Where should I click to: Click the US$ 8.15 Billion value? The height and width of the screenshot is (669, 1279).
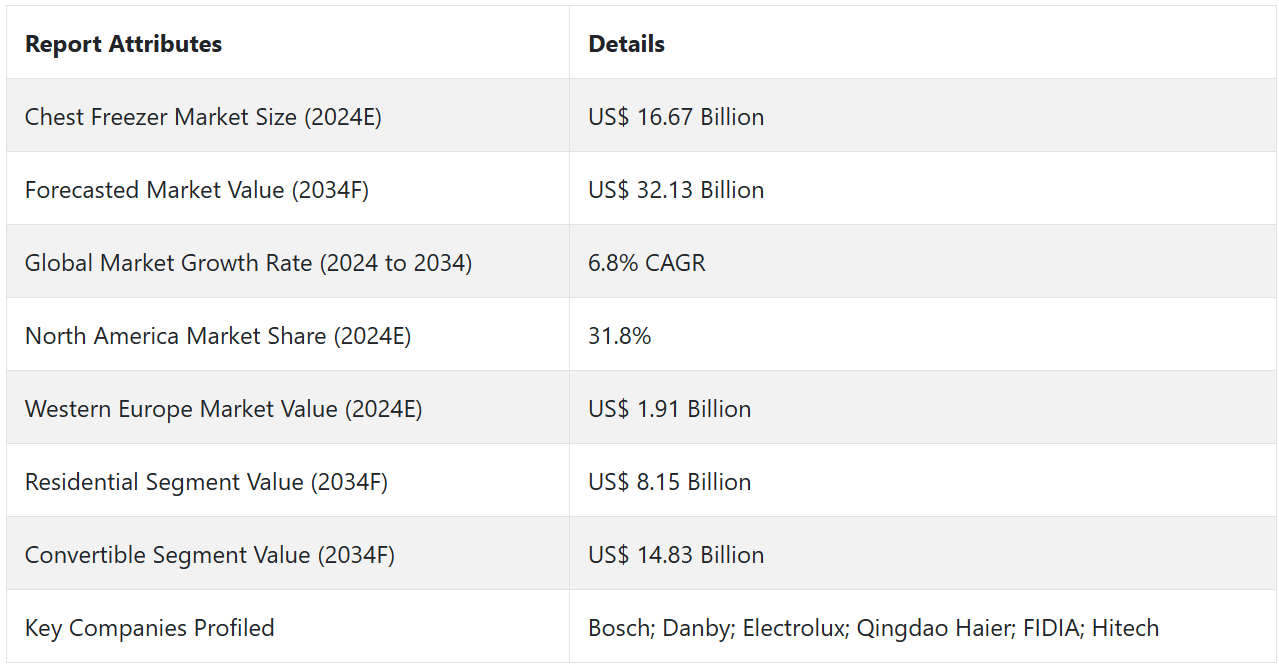(x=670, y=482)
